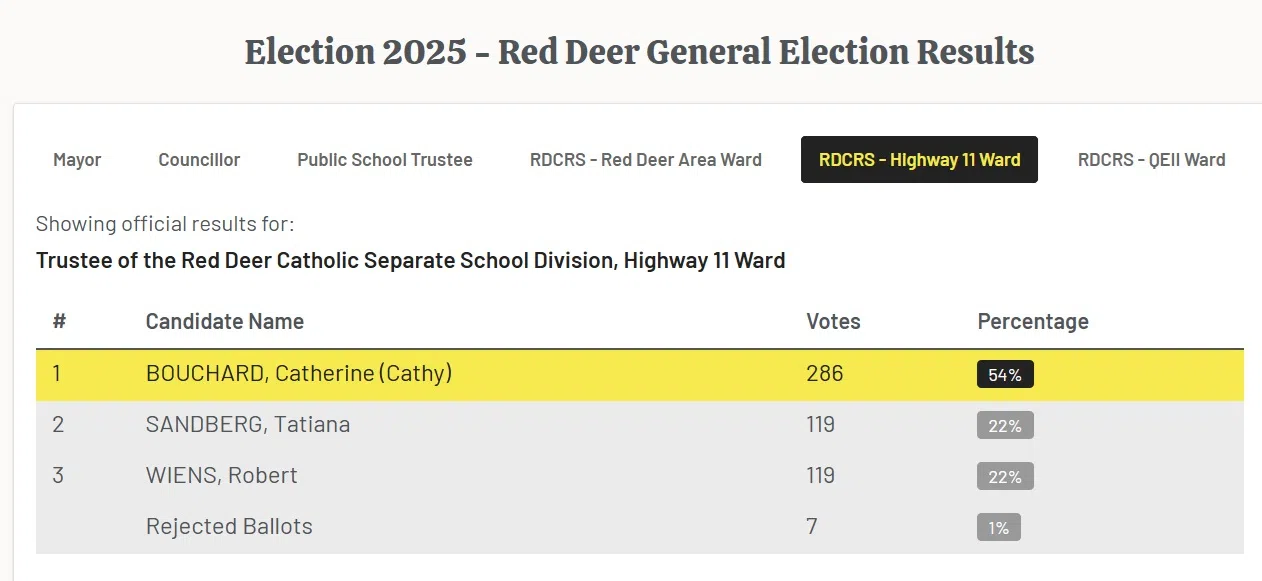Select the BOUCHARD, Catherine (Cathy) row
Viewport: 1262px width, 581px height.
pyautogui.click(x=299, y=374)
